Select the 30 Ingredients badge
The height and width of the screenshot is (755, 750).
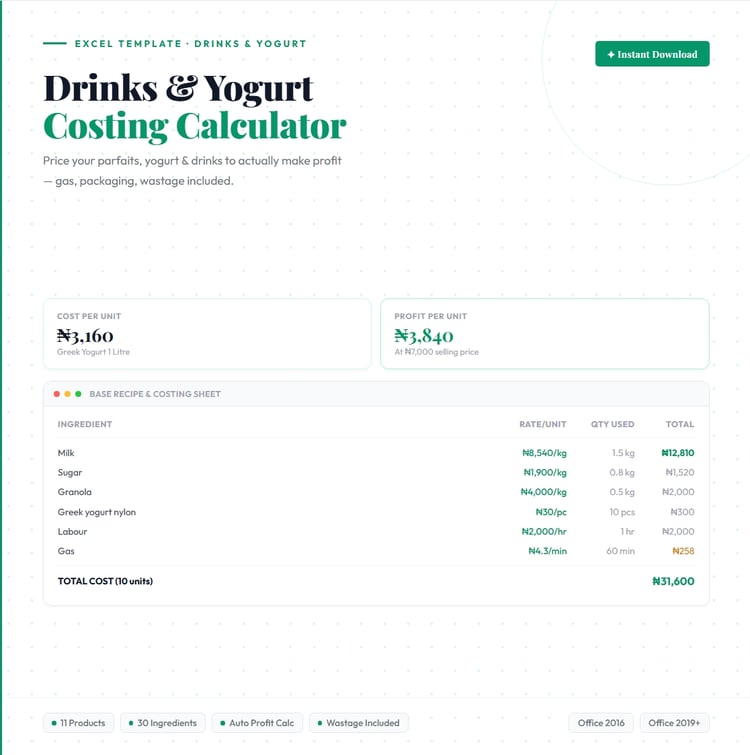163,723
